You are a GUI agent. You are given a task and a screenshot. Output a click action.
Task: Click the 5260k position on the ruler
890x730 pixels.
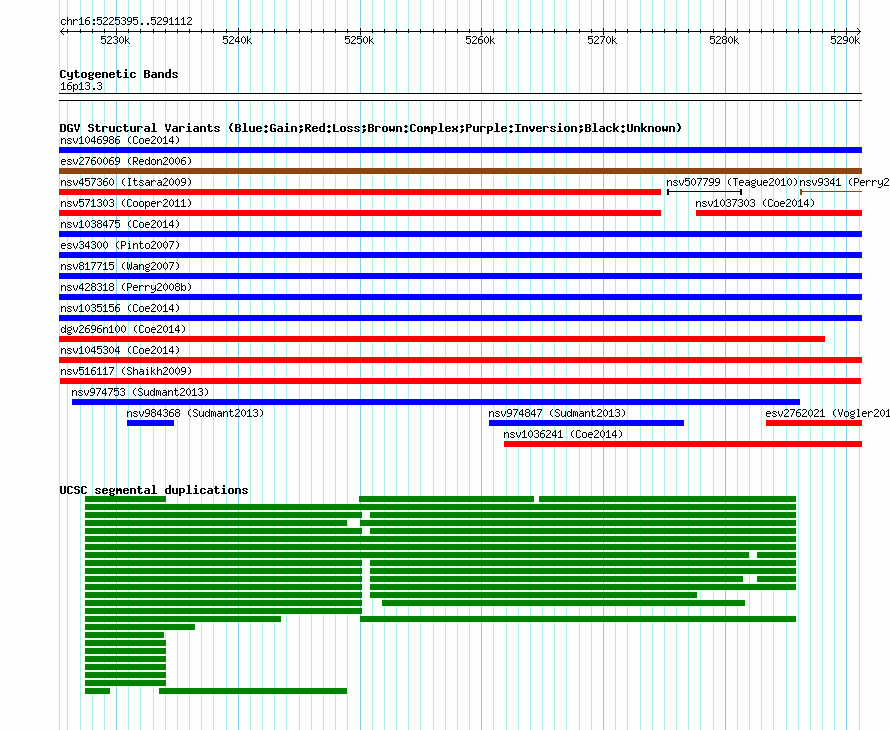coord(480,40)
